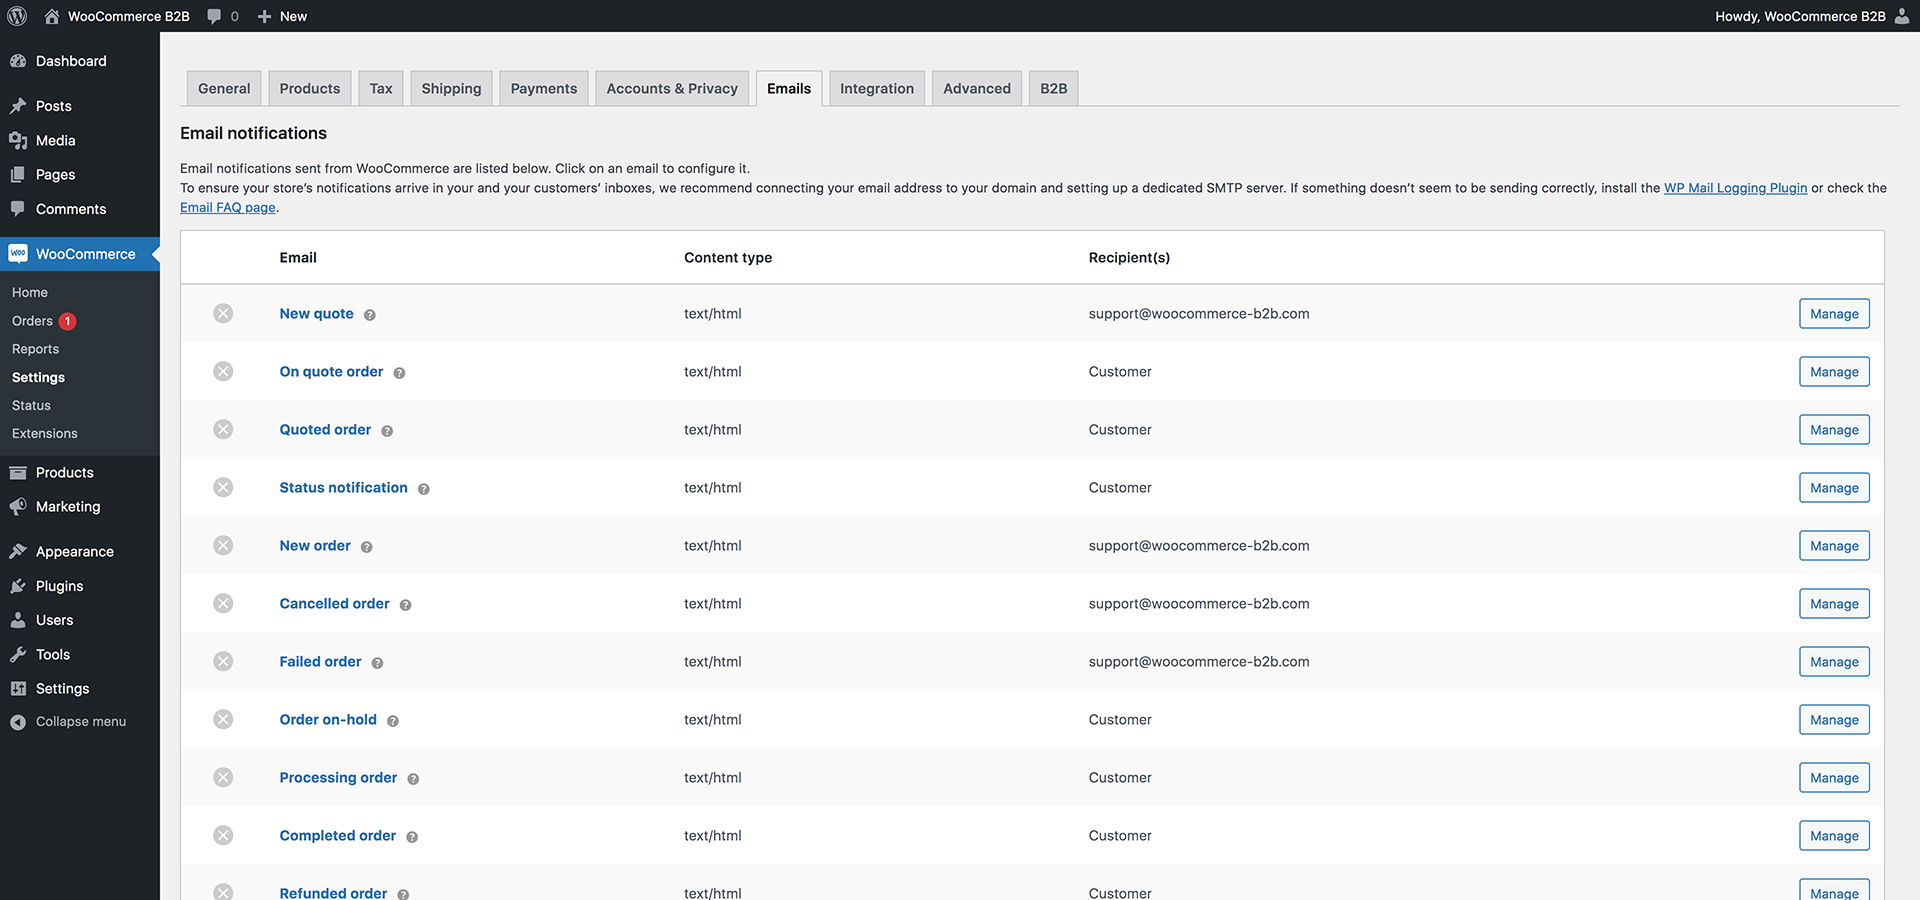Click the WordPress logo icon
Image resolution: width=1920 pixels, height=900 pixels.
coord(17,16)
